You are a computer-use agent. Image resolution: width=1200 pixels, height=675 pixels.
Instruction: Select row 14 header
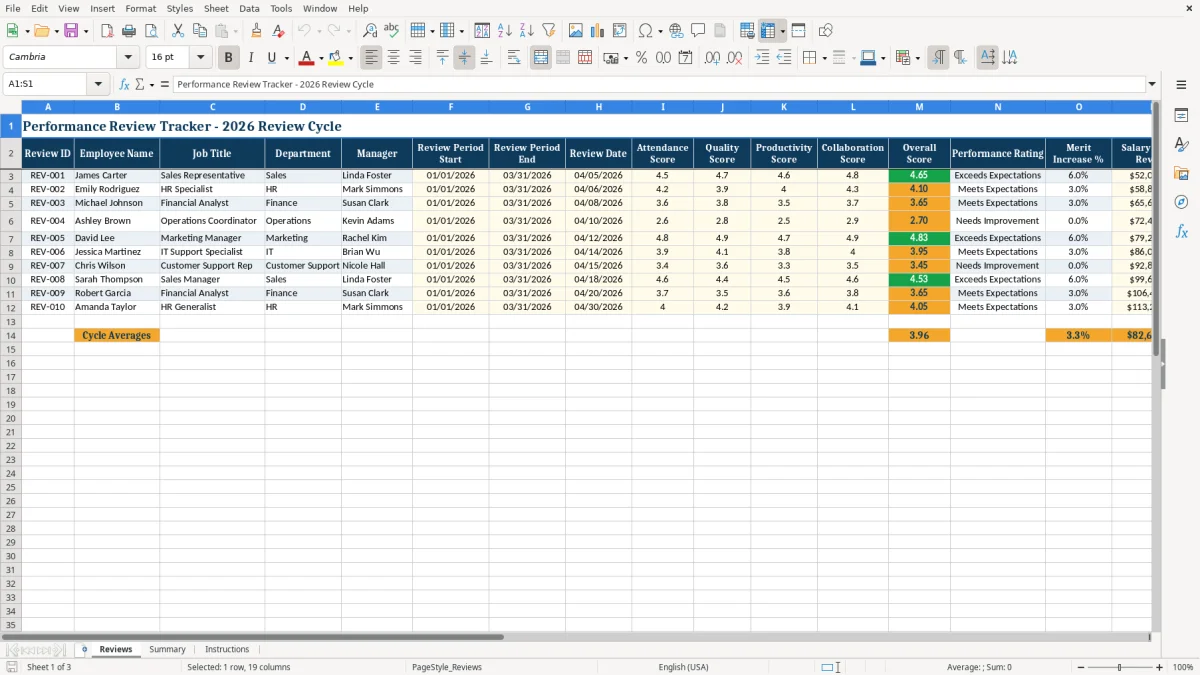pos(11,335)
